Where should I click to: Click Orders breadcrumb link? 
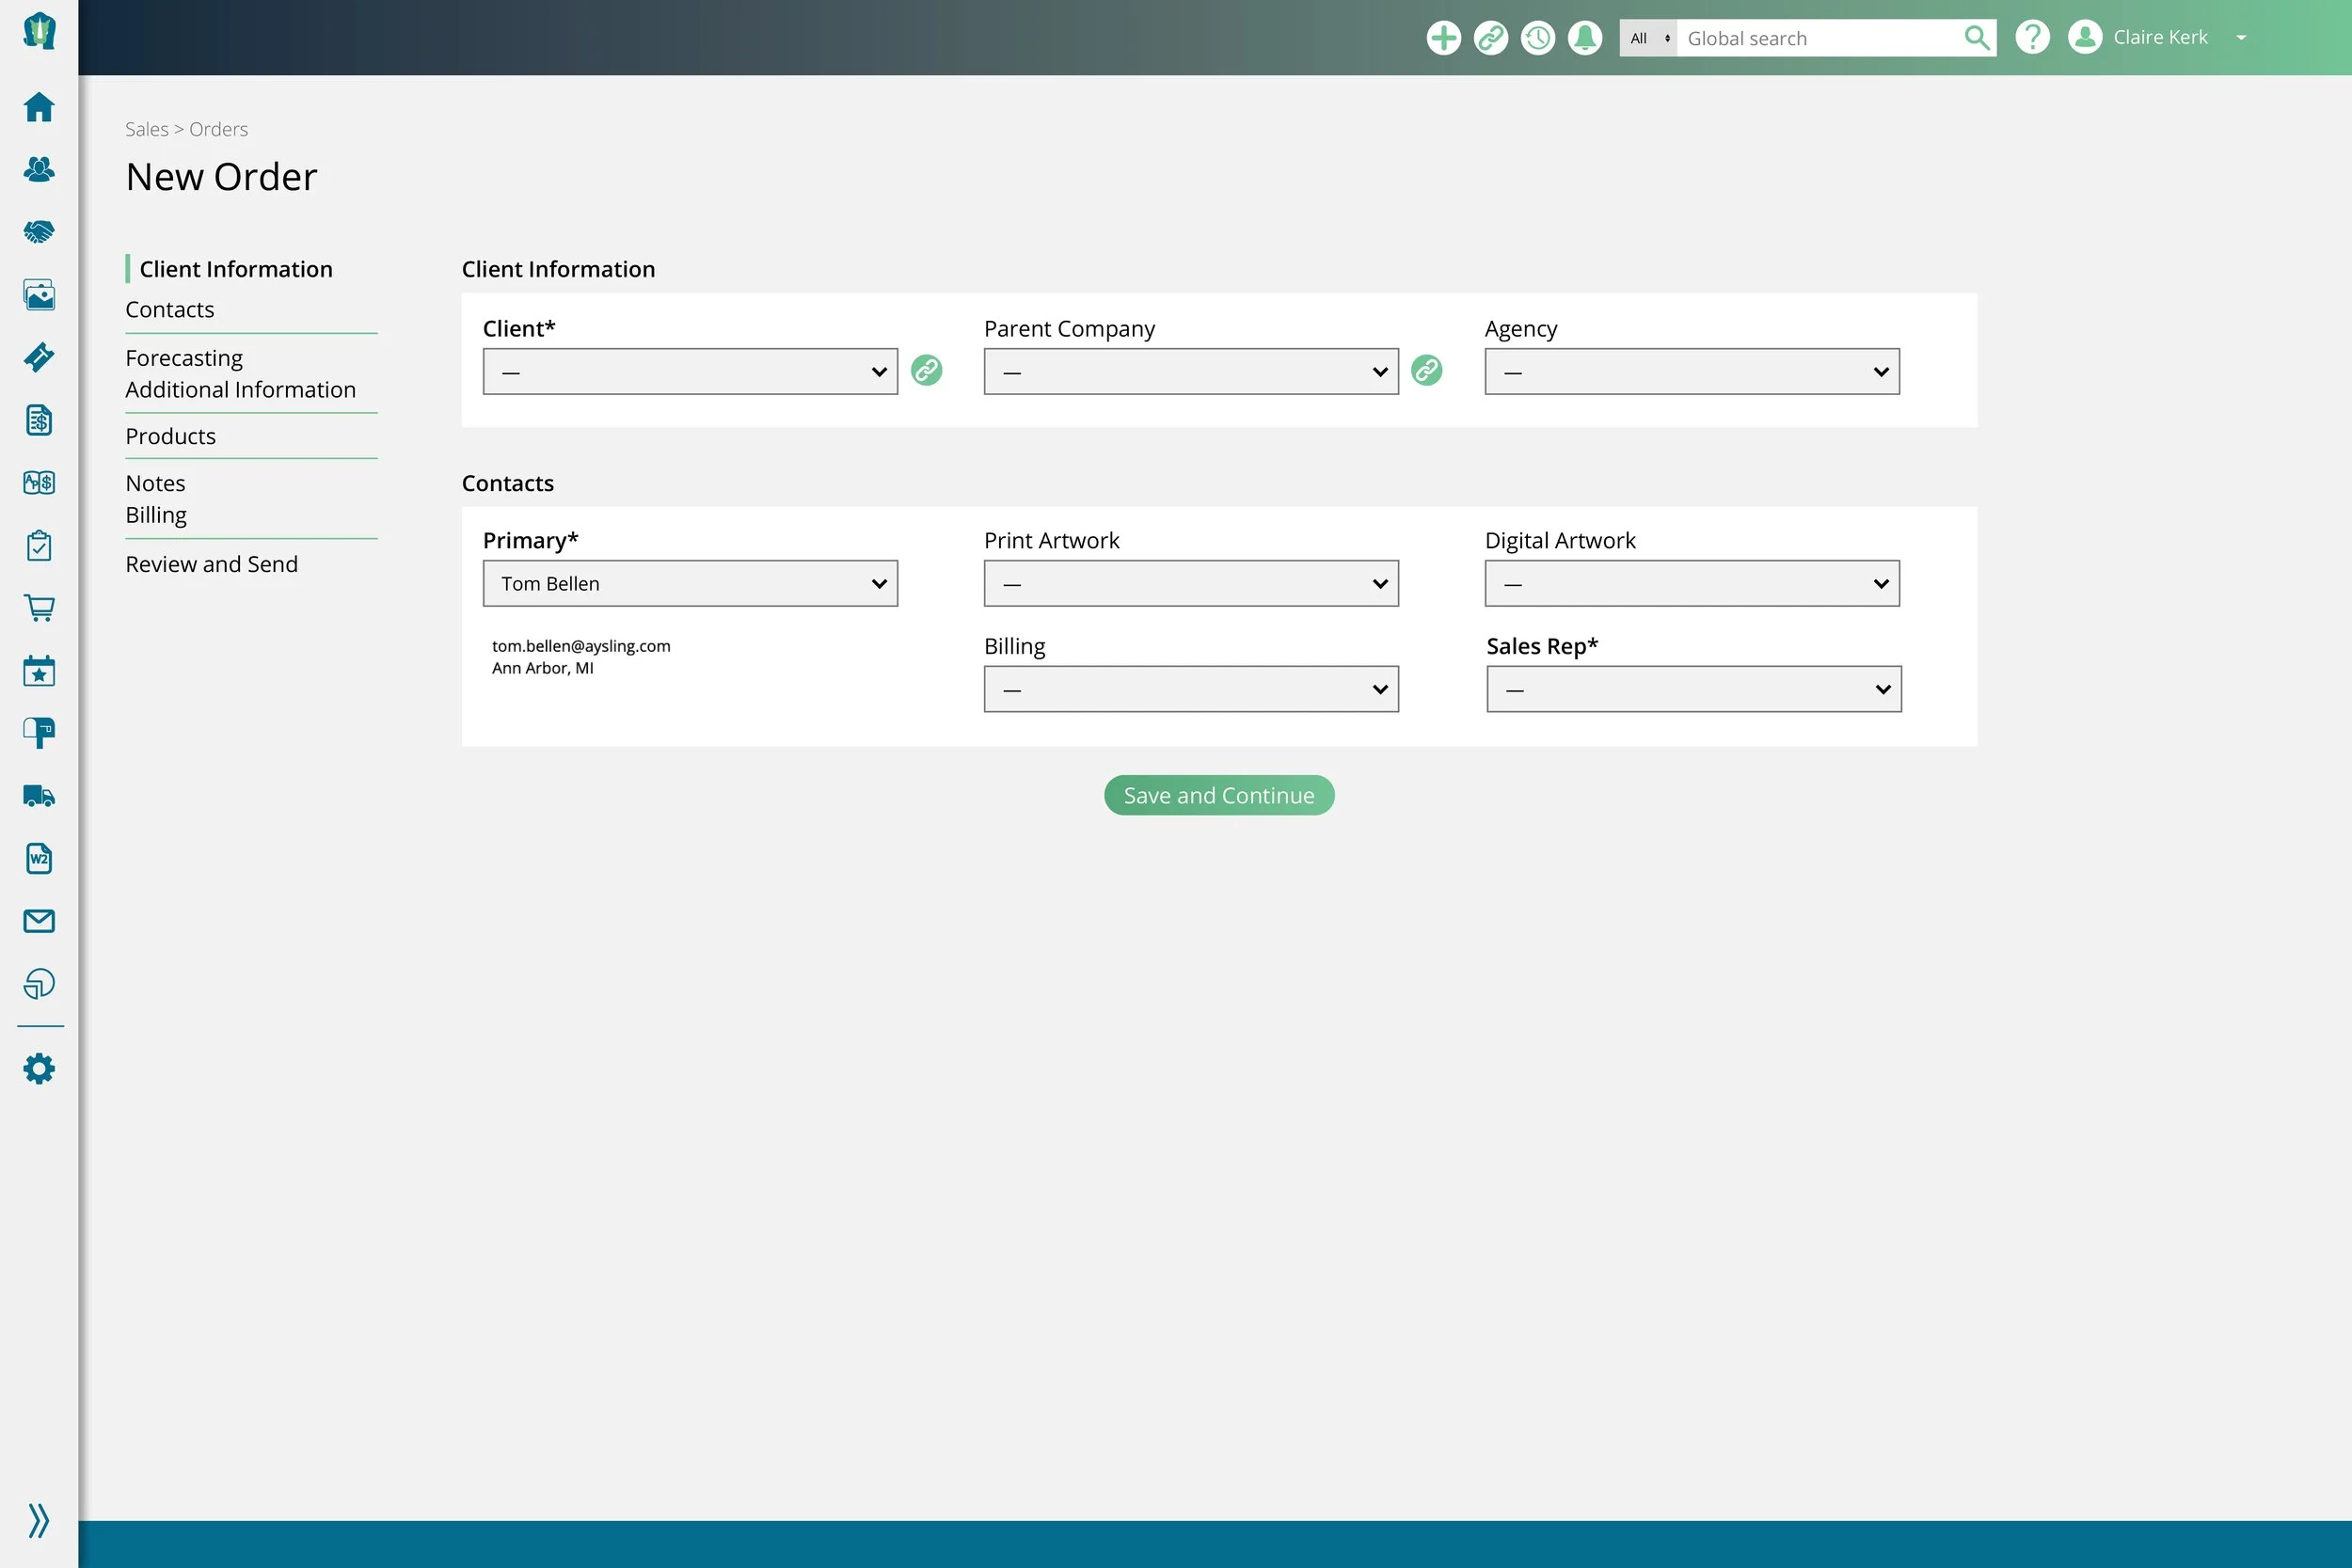click(218, 129)
